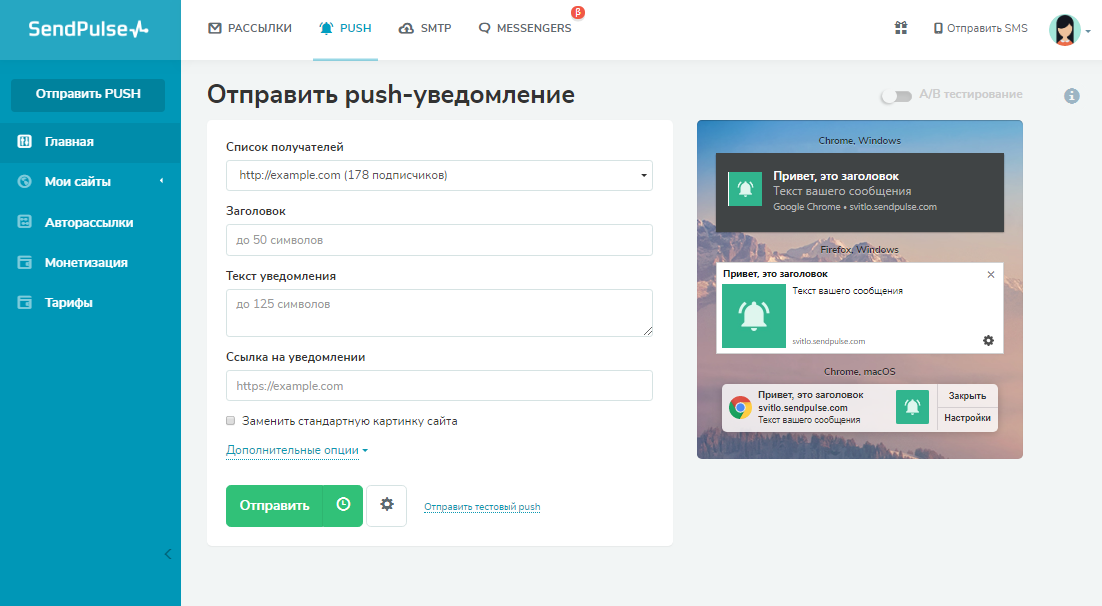Click Закрыть in macOS preview

coord(967,396)
